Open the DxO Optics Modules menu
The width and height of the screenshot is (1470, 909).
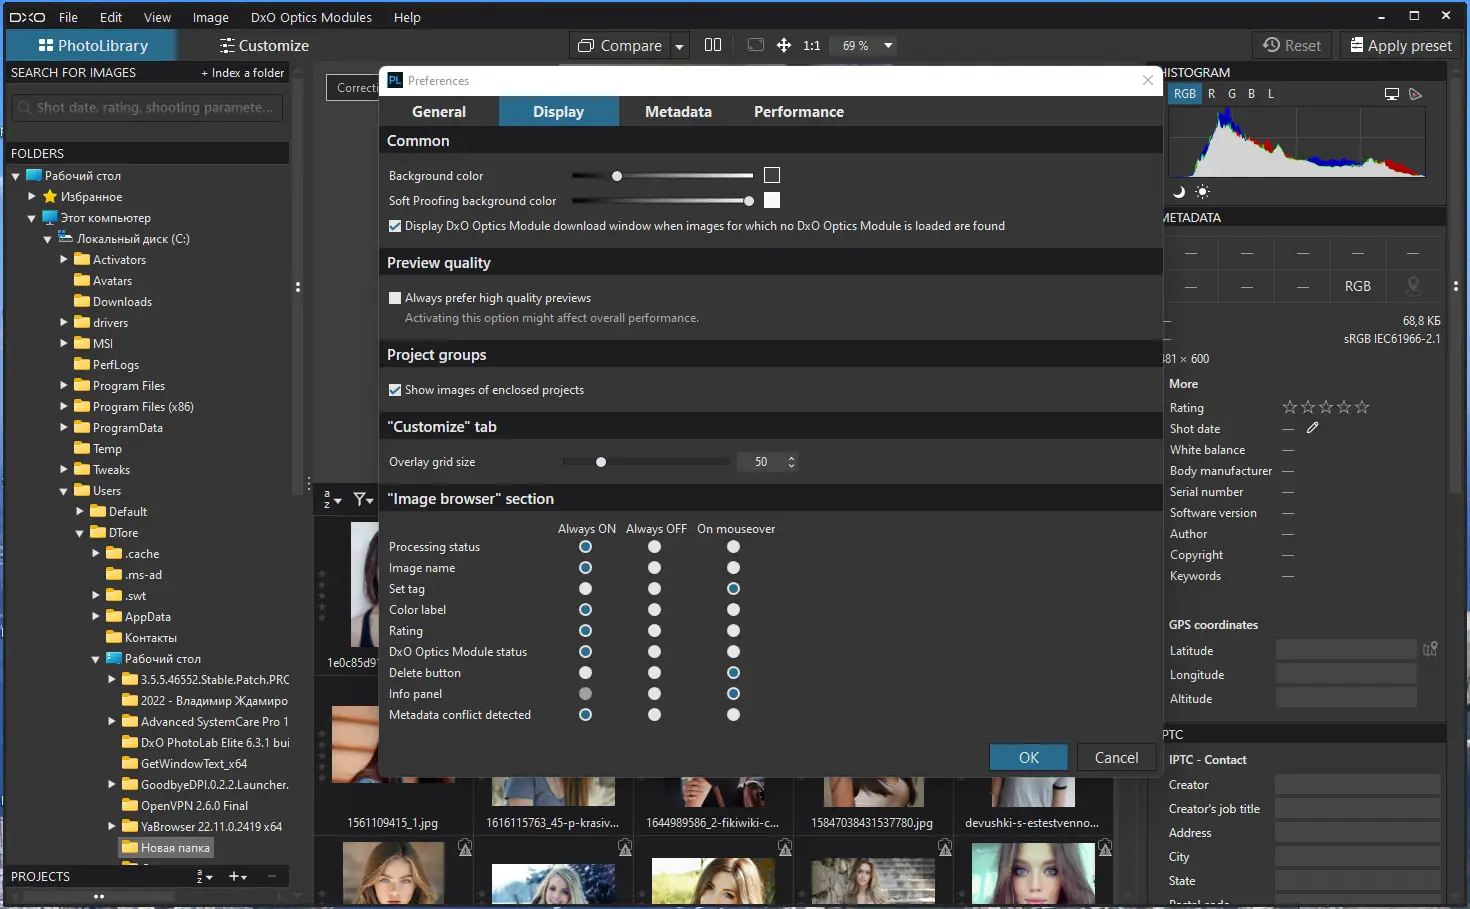pyautogui.click(x=311, y=17)
